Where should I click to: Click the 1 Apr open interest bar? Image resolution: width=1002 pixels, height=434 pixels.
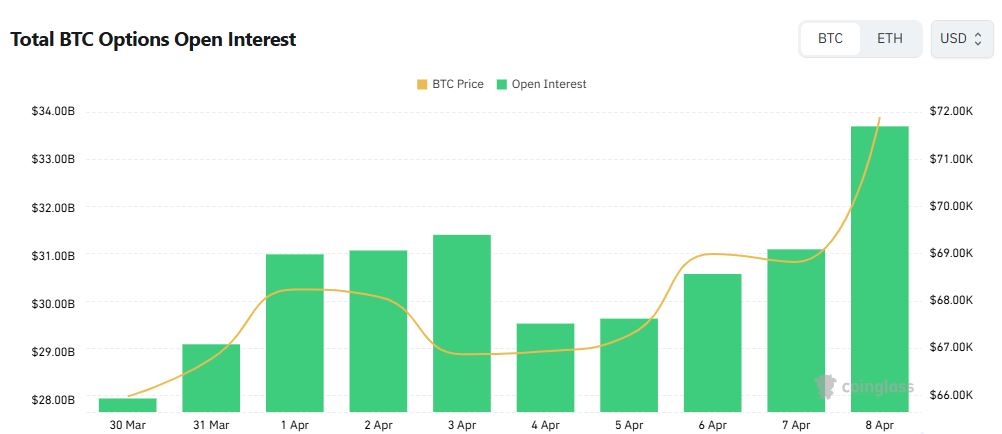295,333
